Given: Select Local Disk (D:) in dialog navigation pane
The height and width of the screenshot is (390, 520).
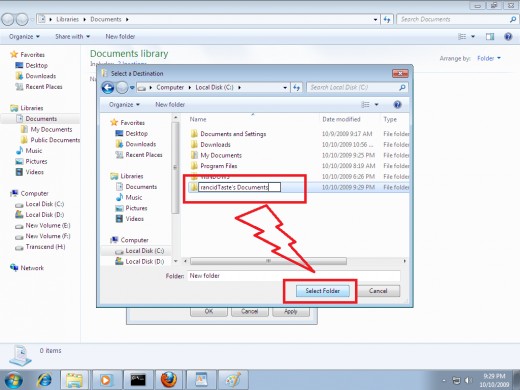Looking at the screenshot, I should (144, 261).
